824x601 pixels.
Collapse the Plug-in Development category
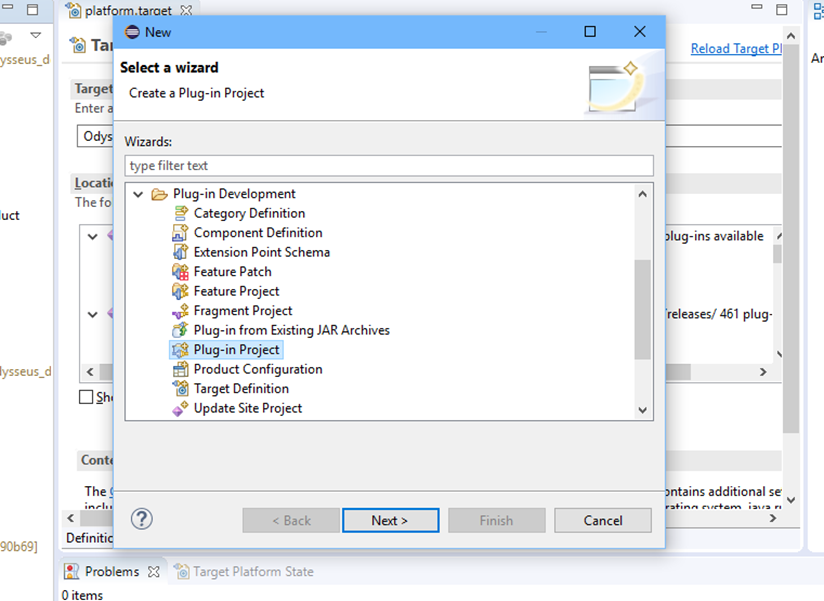click(138, 193)
